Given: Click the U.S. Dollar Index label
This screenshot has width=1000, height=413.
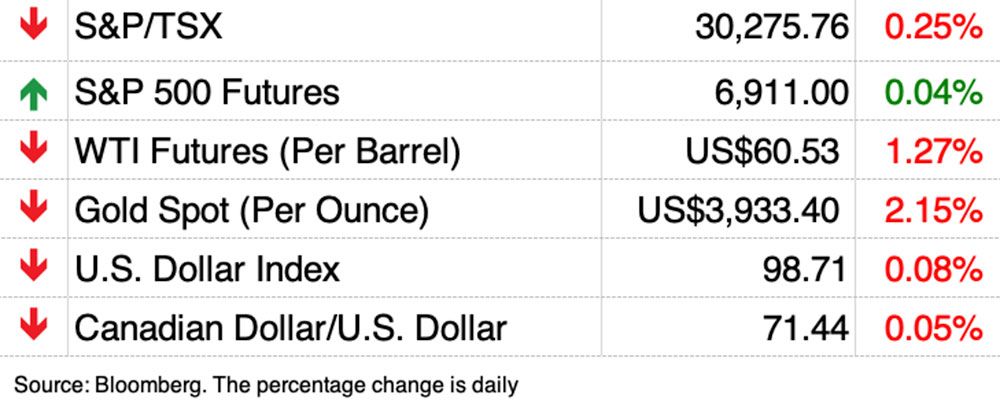Looking at the screenshot, I should coord(207,268).
